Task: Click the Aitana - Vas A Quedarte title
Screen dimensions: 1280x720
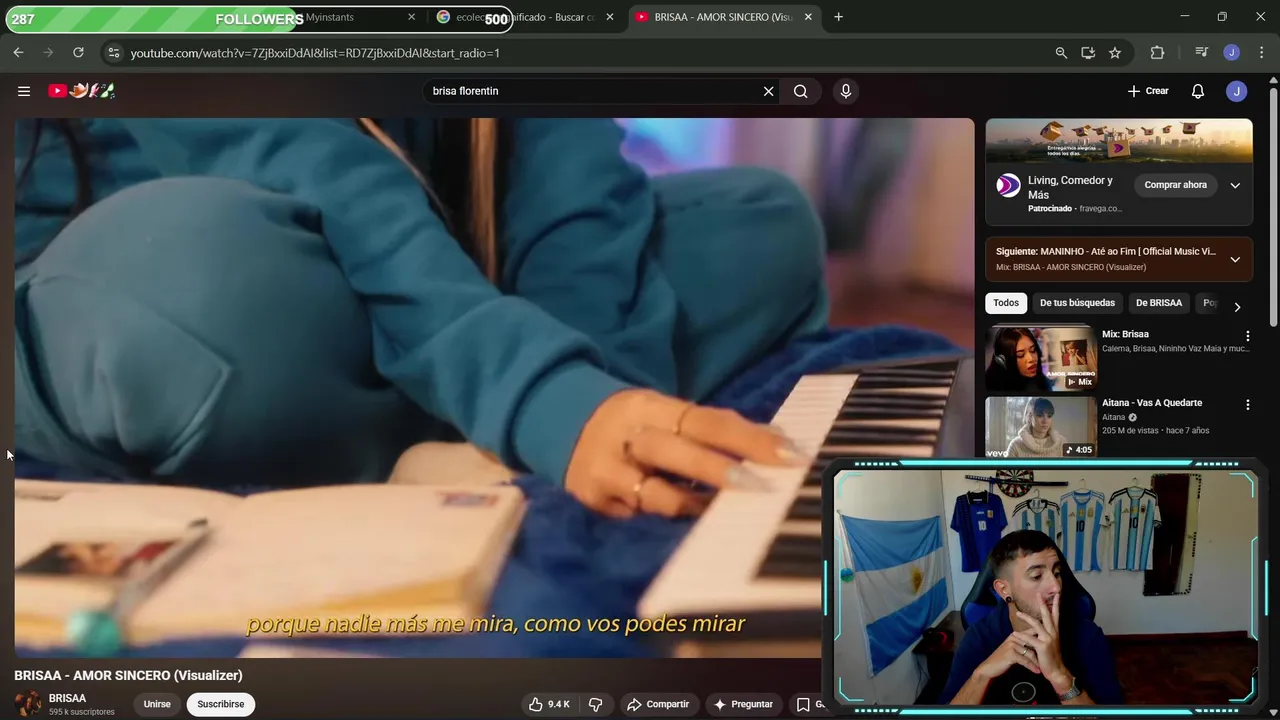Action: (x=1152, y=403)
